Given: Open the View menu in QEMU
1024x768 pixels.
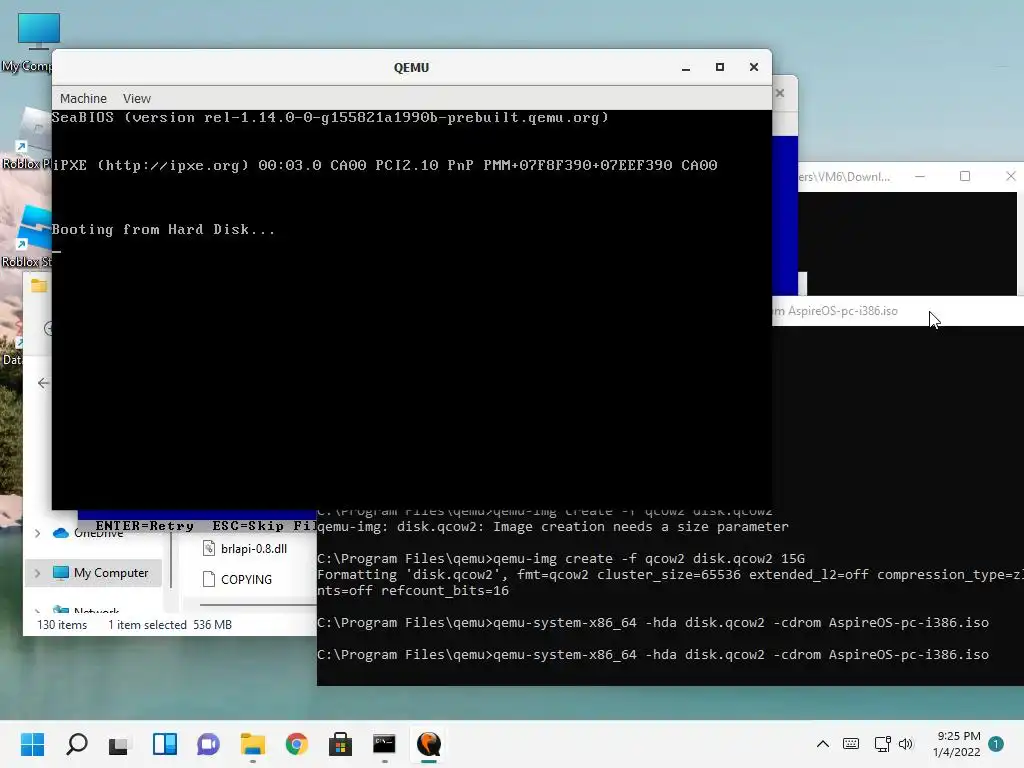Looking at the screenshot, I should click(x=136, y=98).
